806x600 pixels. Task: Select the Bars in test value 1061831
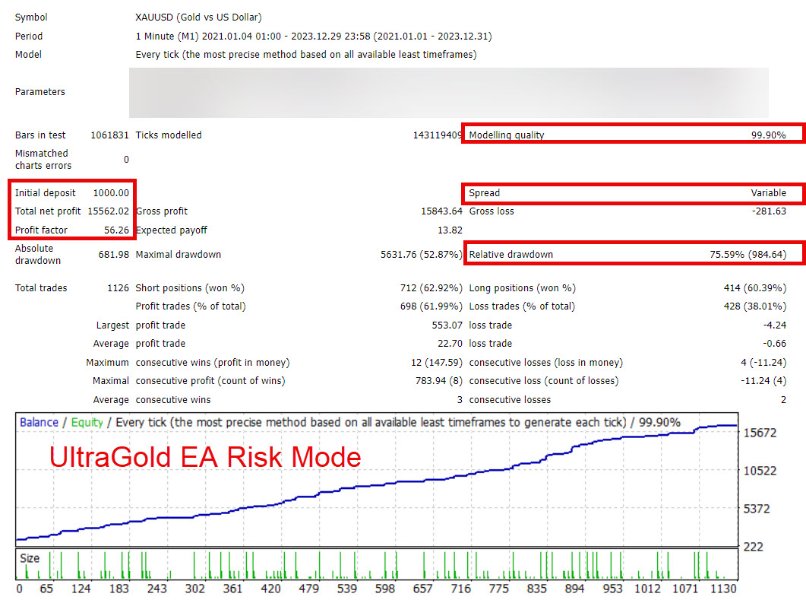[109, 135]
